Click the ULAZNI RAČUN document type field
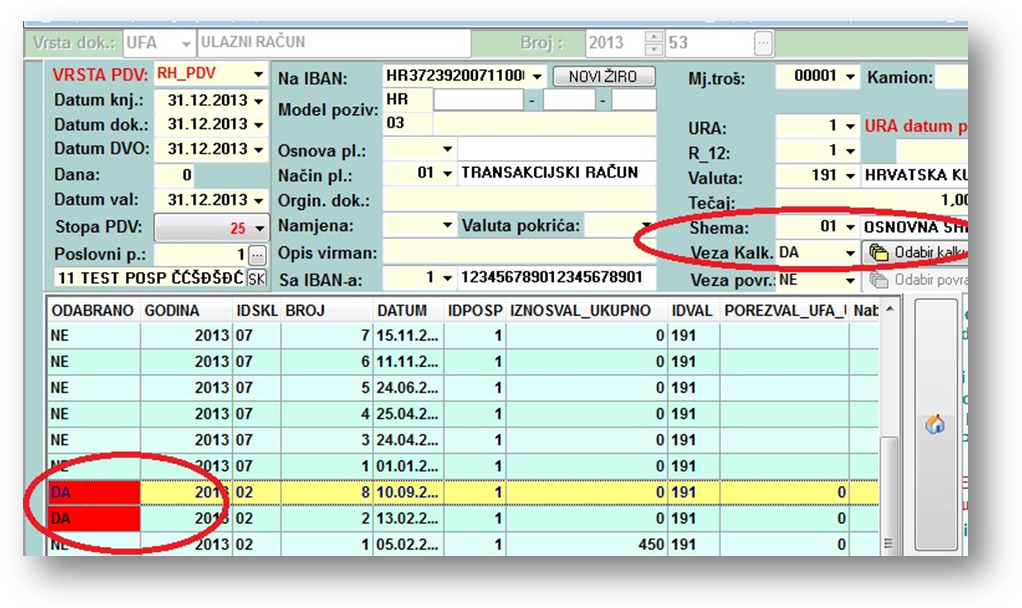The width and height of the screenshot is (1022, 608). pos(334,43)
